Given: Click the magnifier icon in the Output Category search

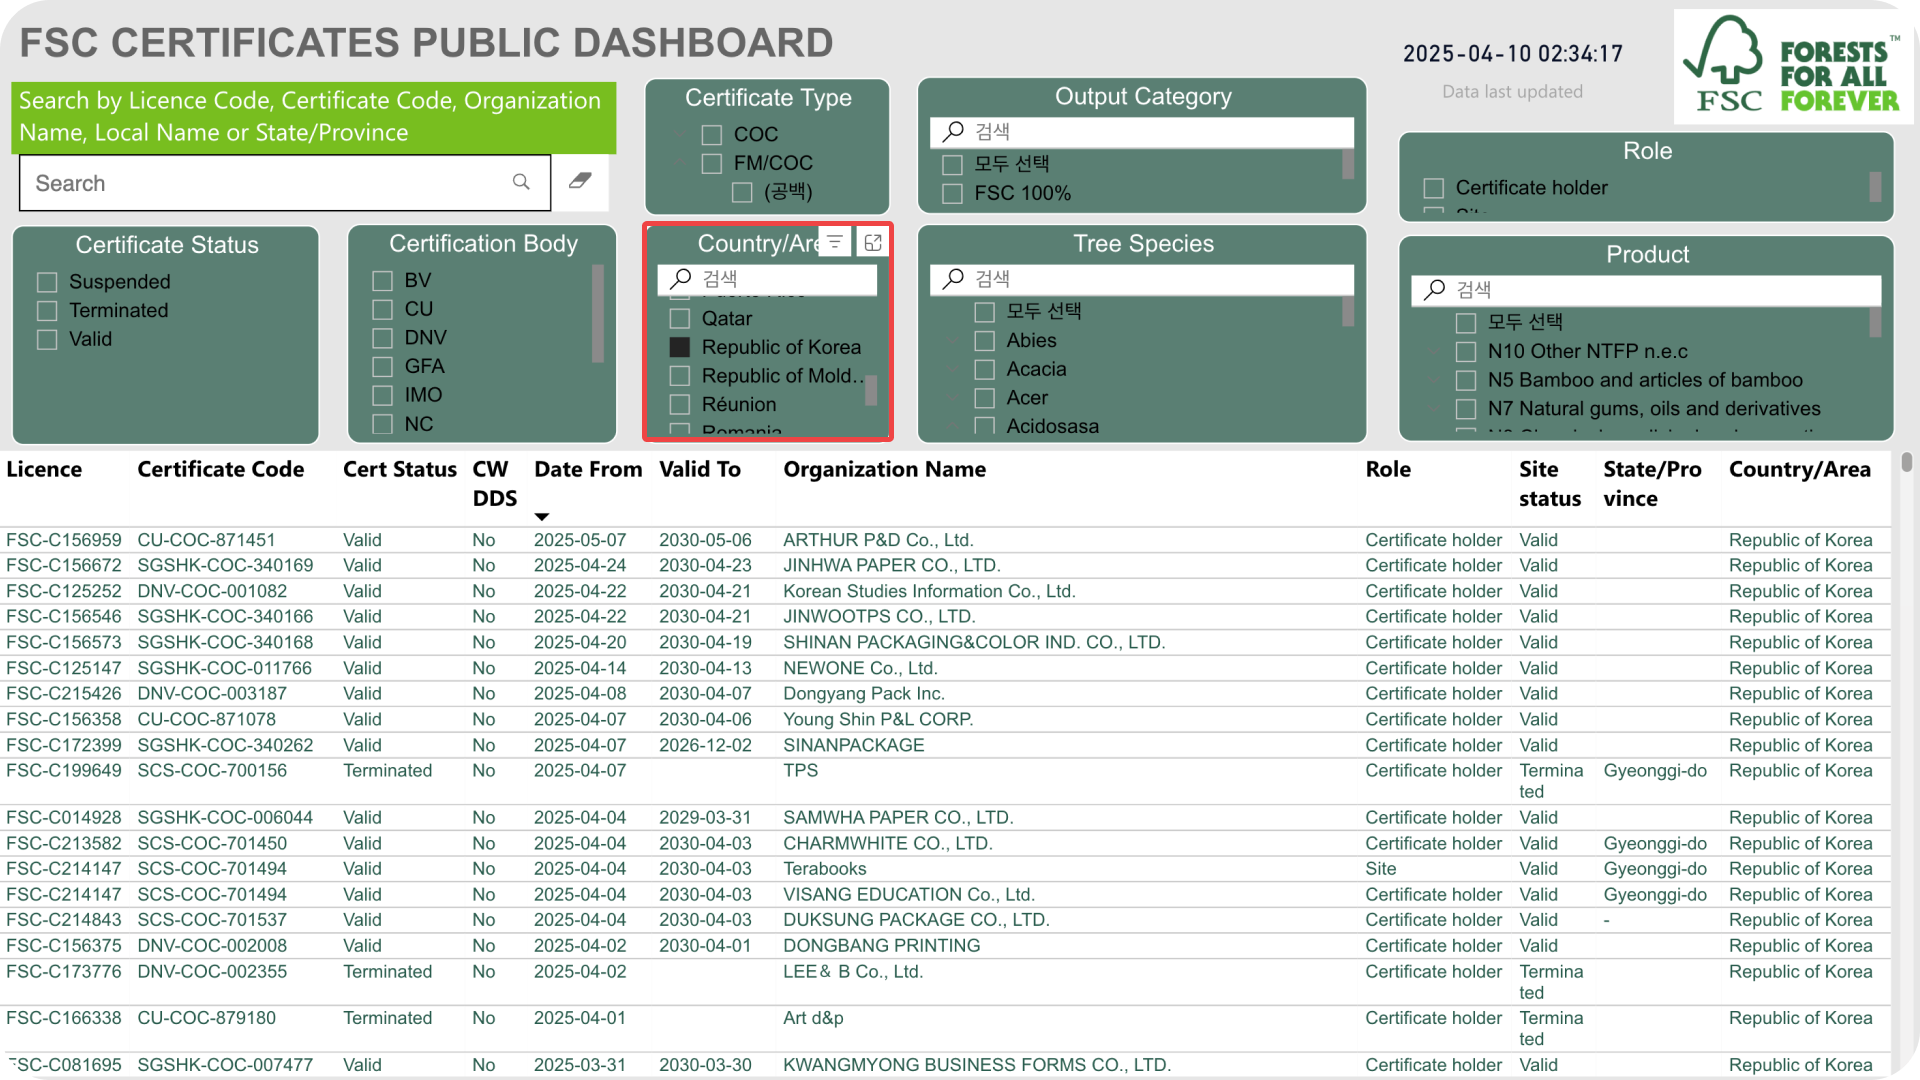Looking at the screenshot, I should 953,131.
